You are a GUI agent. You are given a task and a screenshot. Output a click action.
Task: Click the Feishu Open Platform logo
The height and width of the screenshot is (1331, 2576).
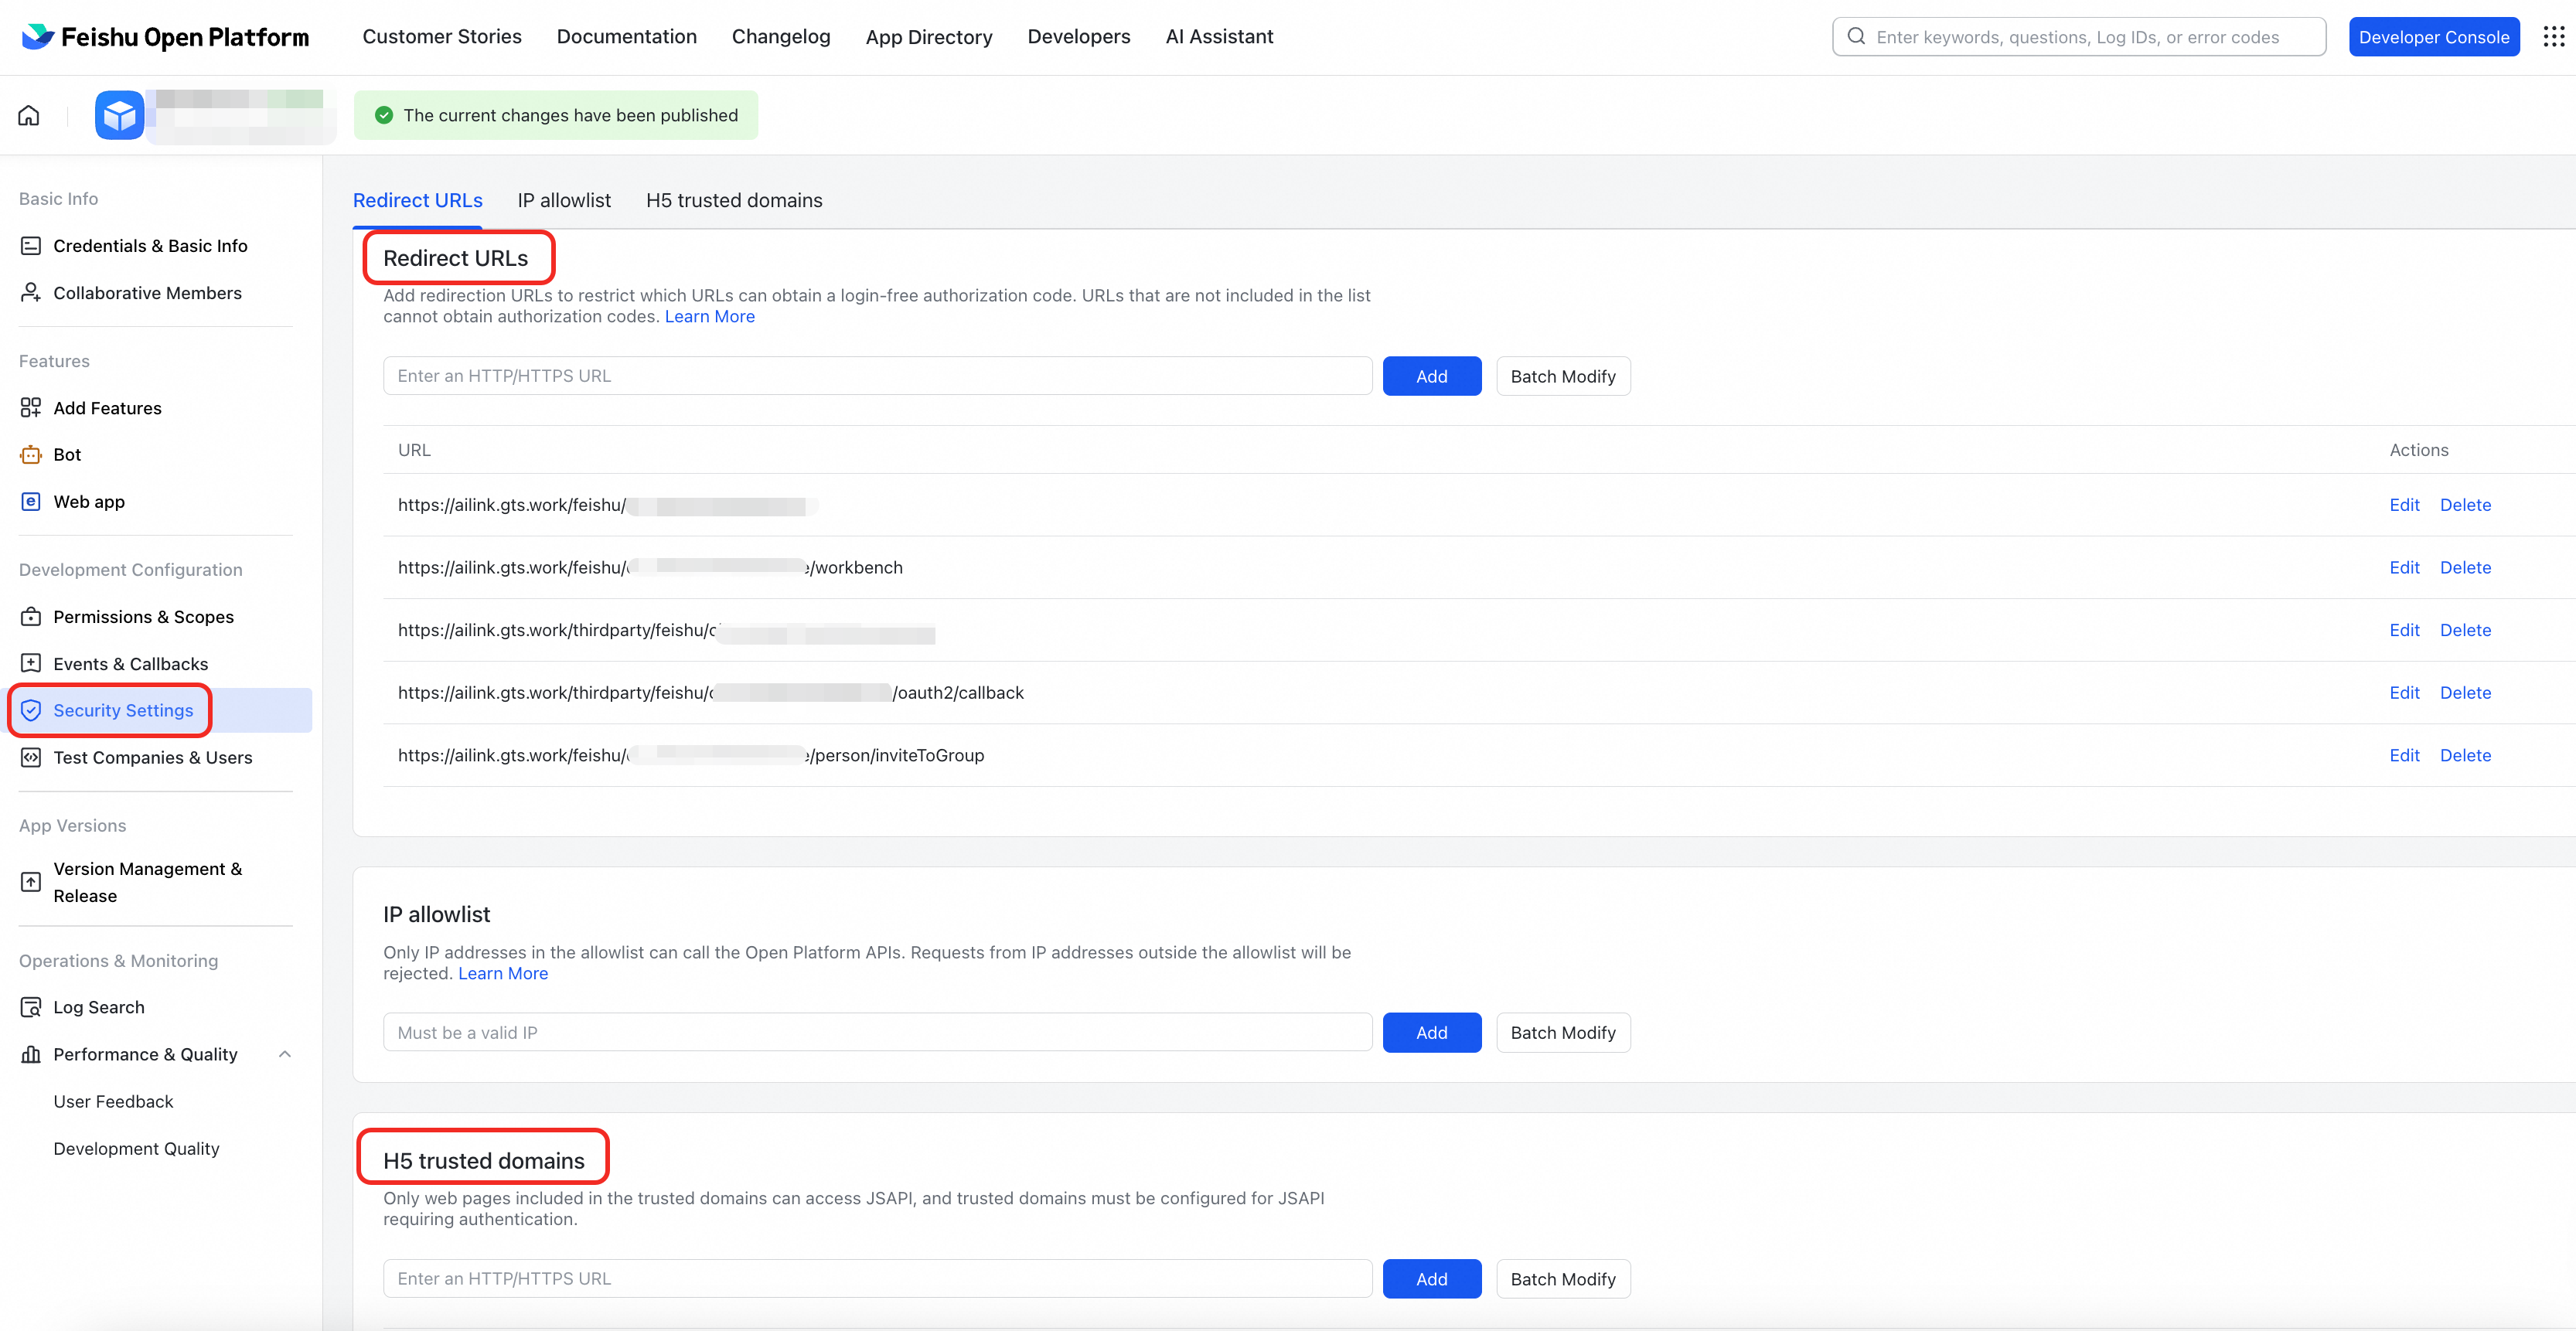tap(165, 37)
